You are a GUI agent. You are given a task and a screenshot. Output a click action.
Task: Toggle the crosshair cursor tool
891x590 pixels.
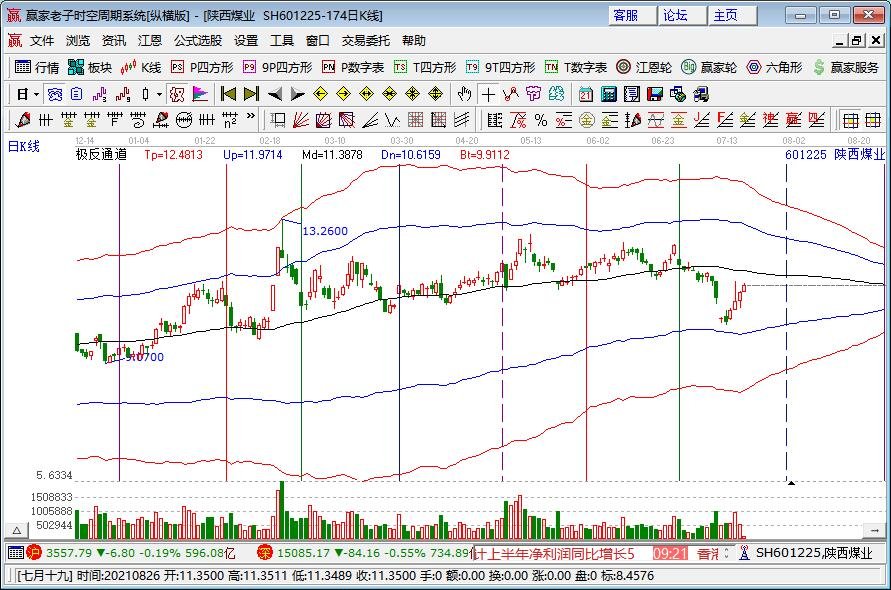pos(488,94)
